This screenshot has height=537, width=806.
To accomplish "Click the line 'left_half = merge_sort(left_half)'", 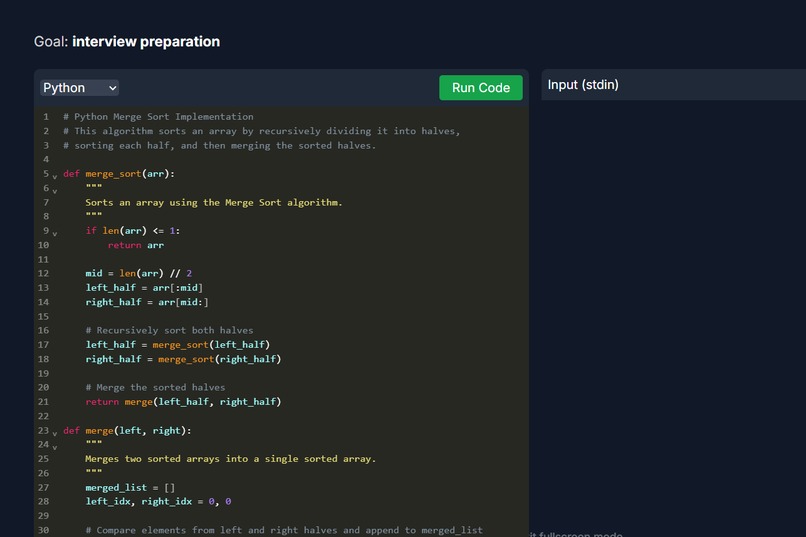I will click(x=177, y=345).
